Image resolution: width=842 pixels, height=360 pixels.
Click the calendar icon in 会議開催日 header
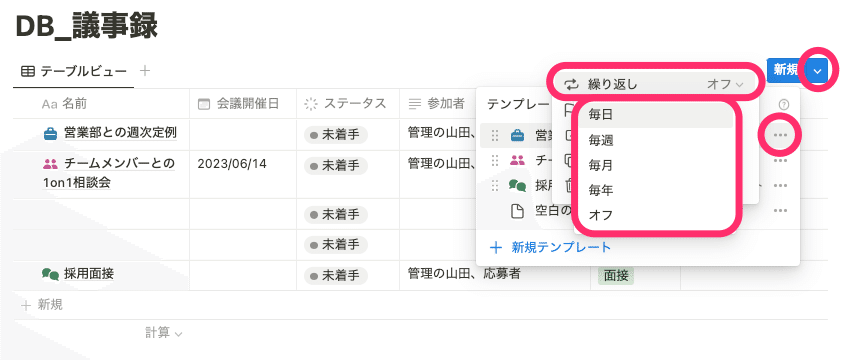point(204,104)
